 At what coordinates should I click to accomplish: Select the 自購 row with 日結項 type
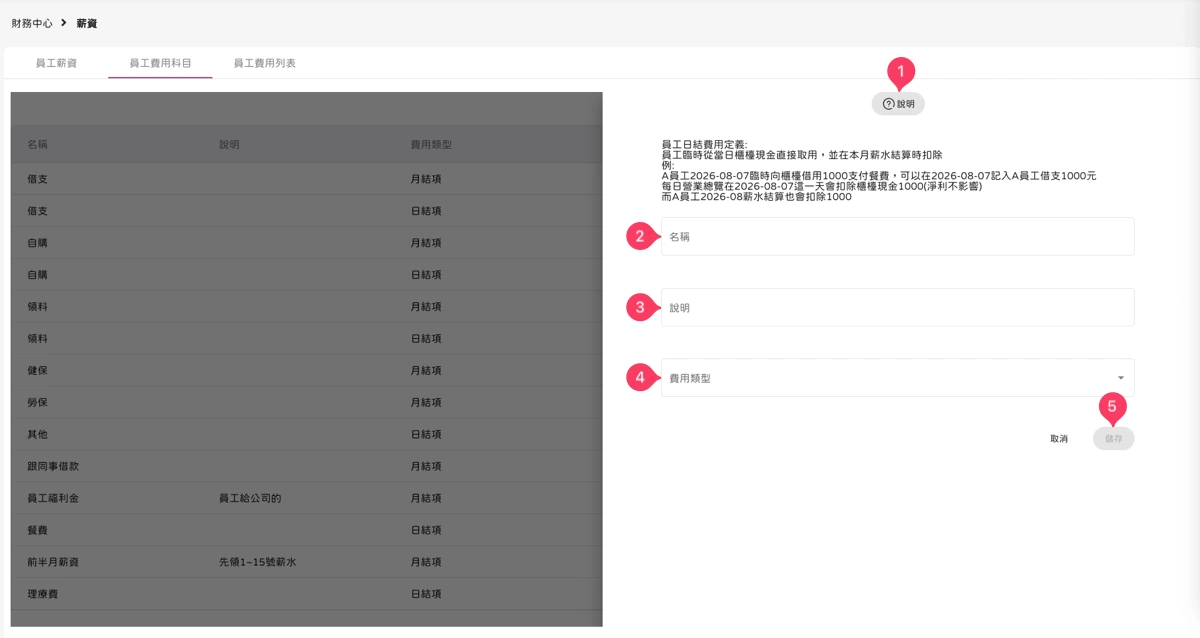pos(307,275)
